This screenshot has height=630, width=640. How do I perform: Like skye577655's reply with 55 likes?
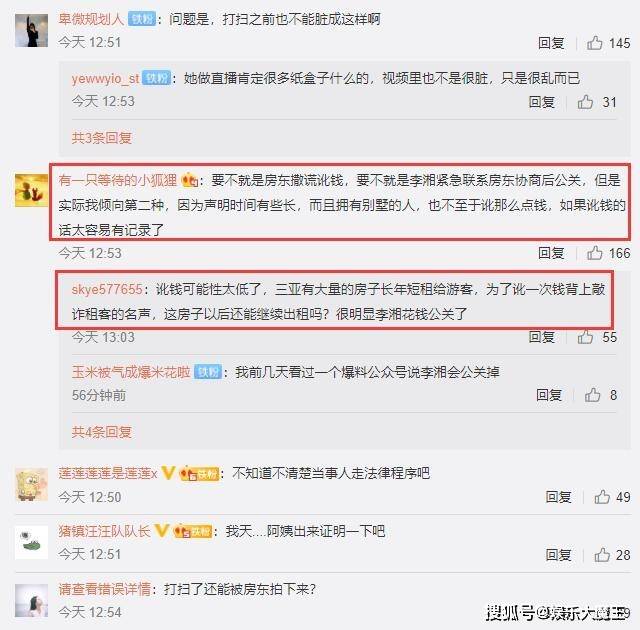585,337
